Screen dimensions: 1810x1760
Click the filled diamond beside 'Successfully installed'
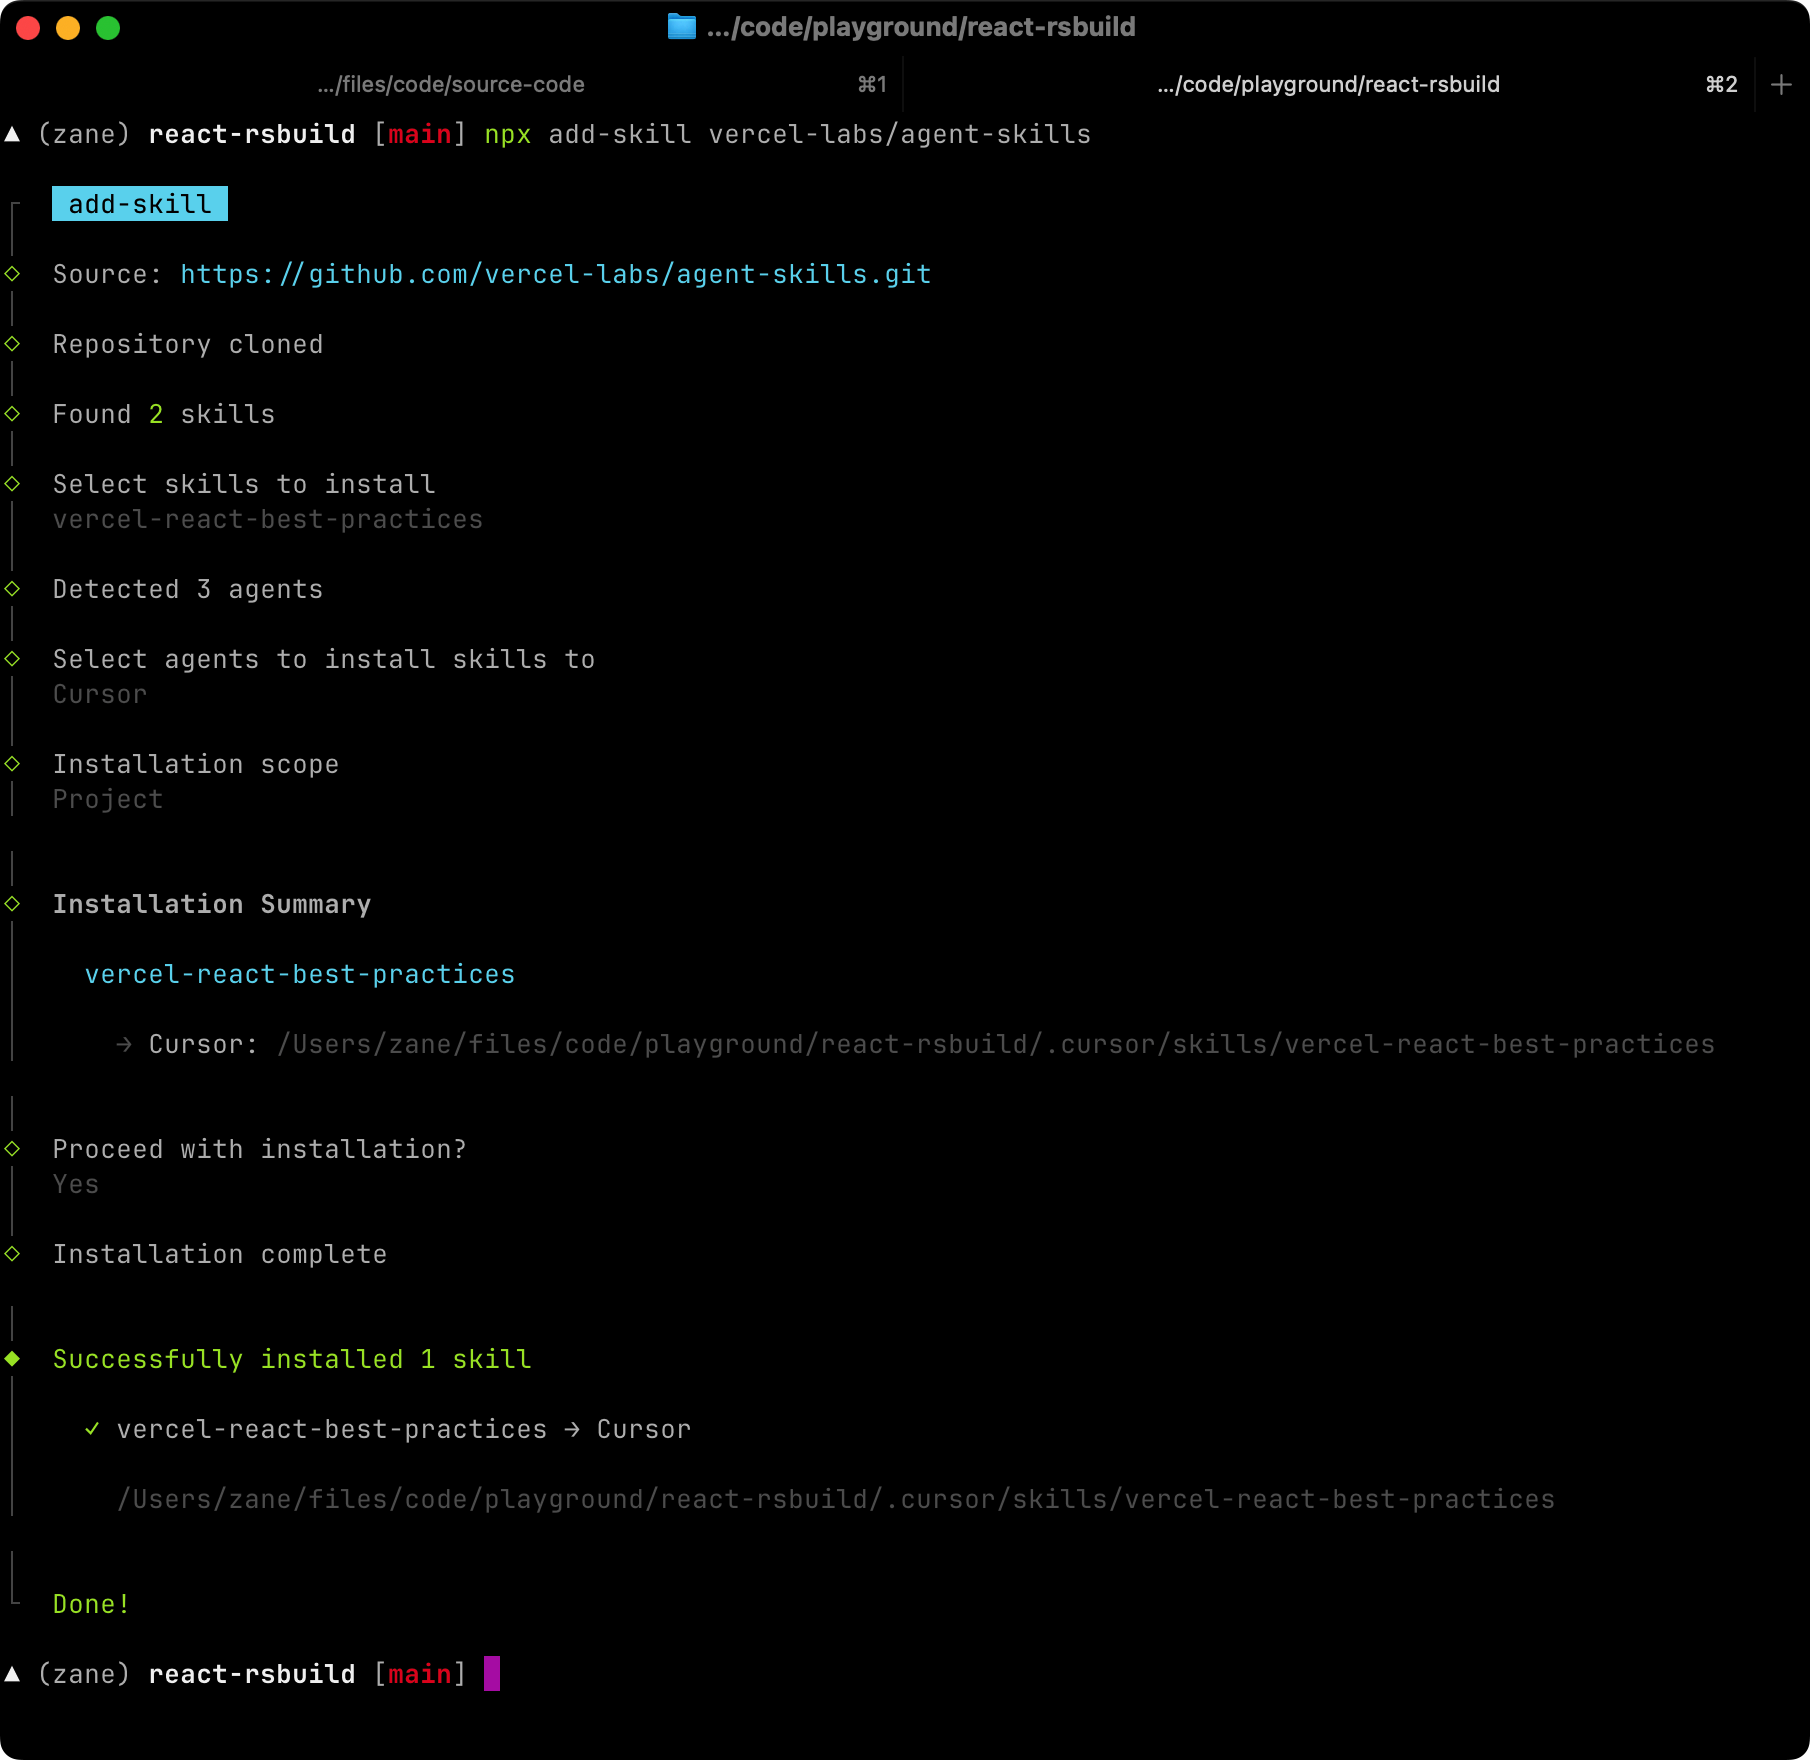(12, 1358)
